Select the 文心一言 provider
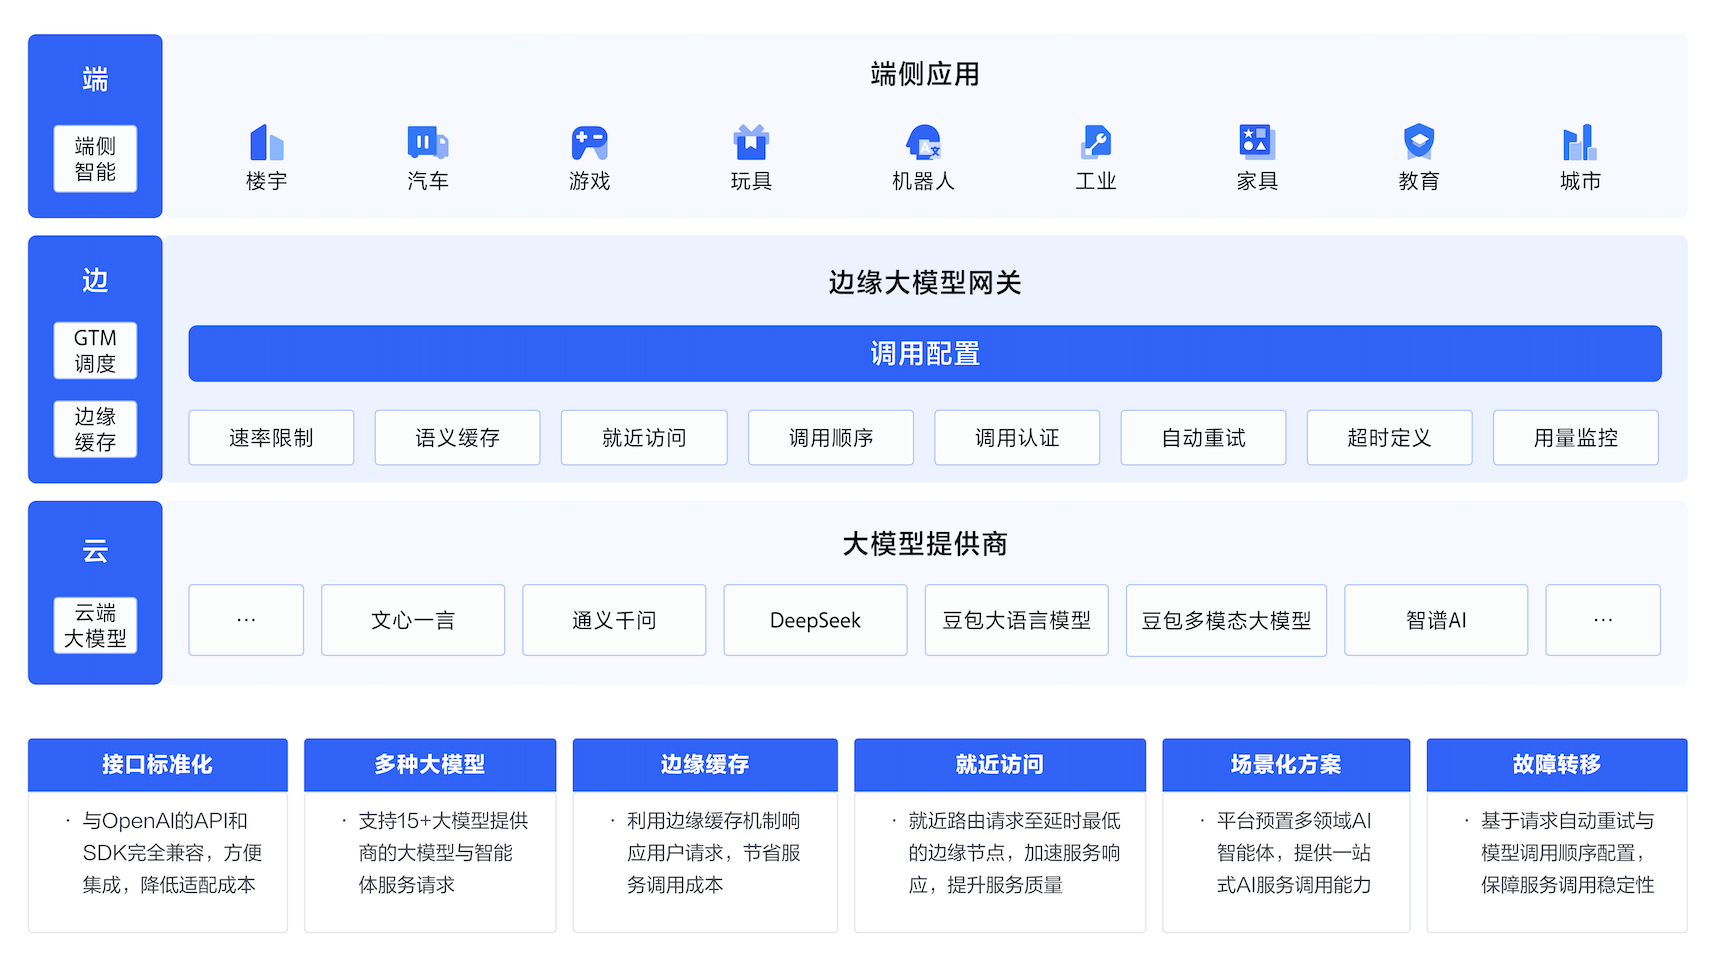1718x966 pixels. pyautogui.click(x=413, y=620)
